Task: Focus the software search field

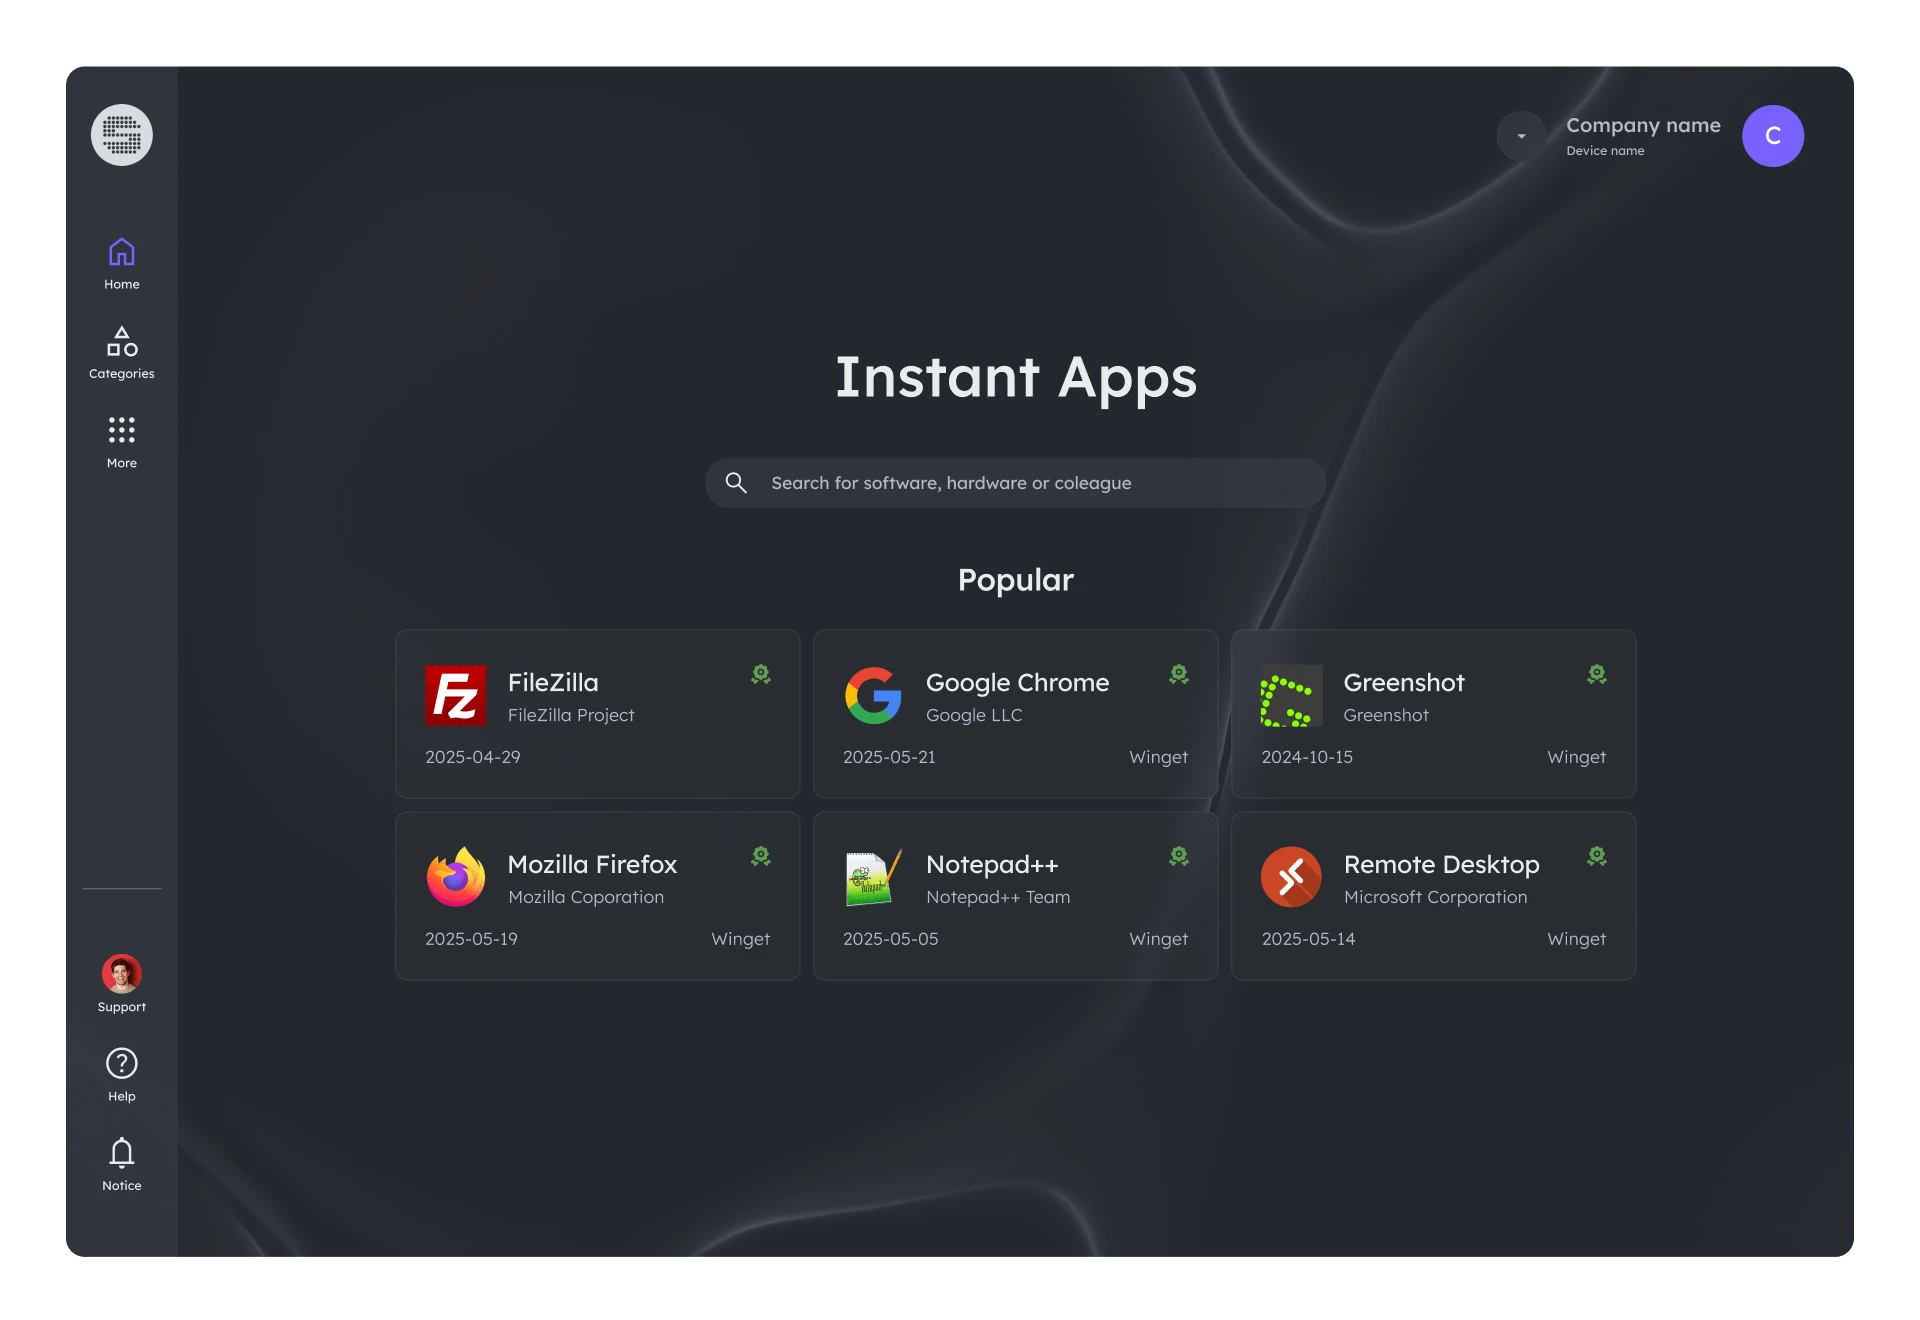Action: tap(1015, 483)
